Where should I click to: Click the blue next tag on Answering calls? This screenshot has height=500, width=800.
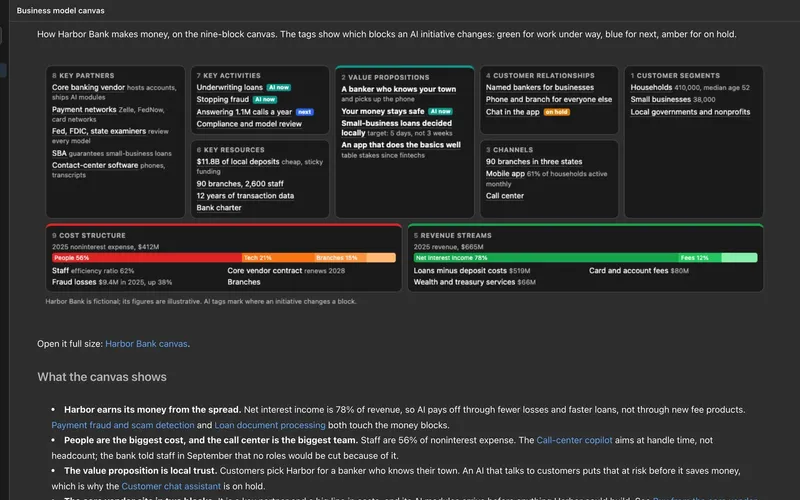[x=305, y=112]
